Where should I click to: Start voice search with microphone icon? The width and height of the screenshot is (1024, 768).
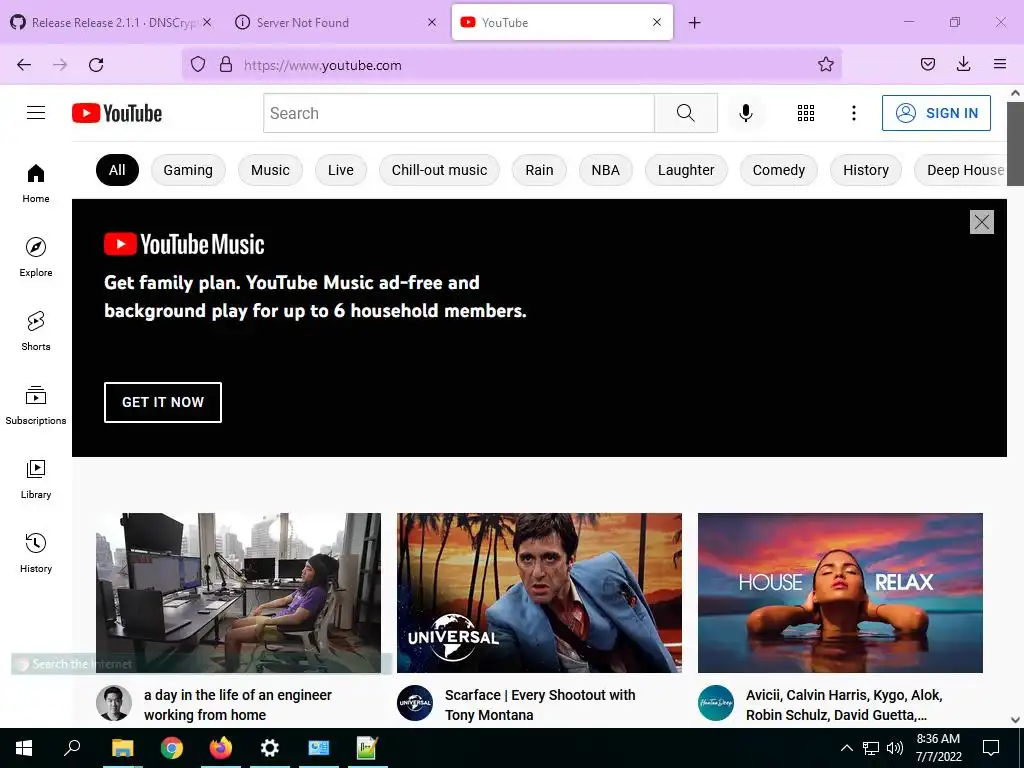[745, 113]
